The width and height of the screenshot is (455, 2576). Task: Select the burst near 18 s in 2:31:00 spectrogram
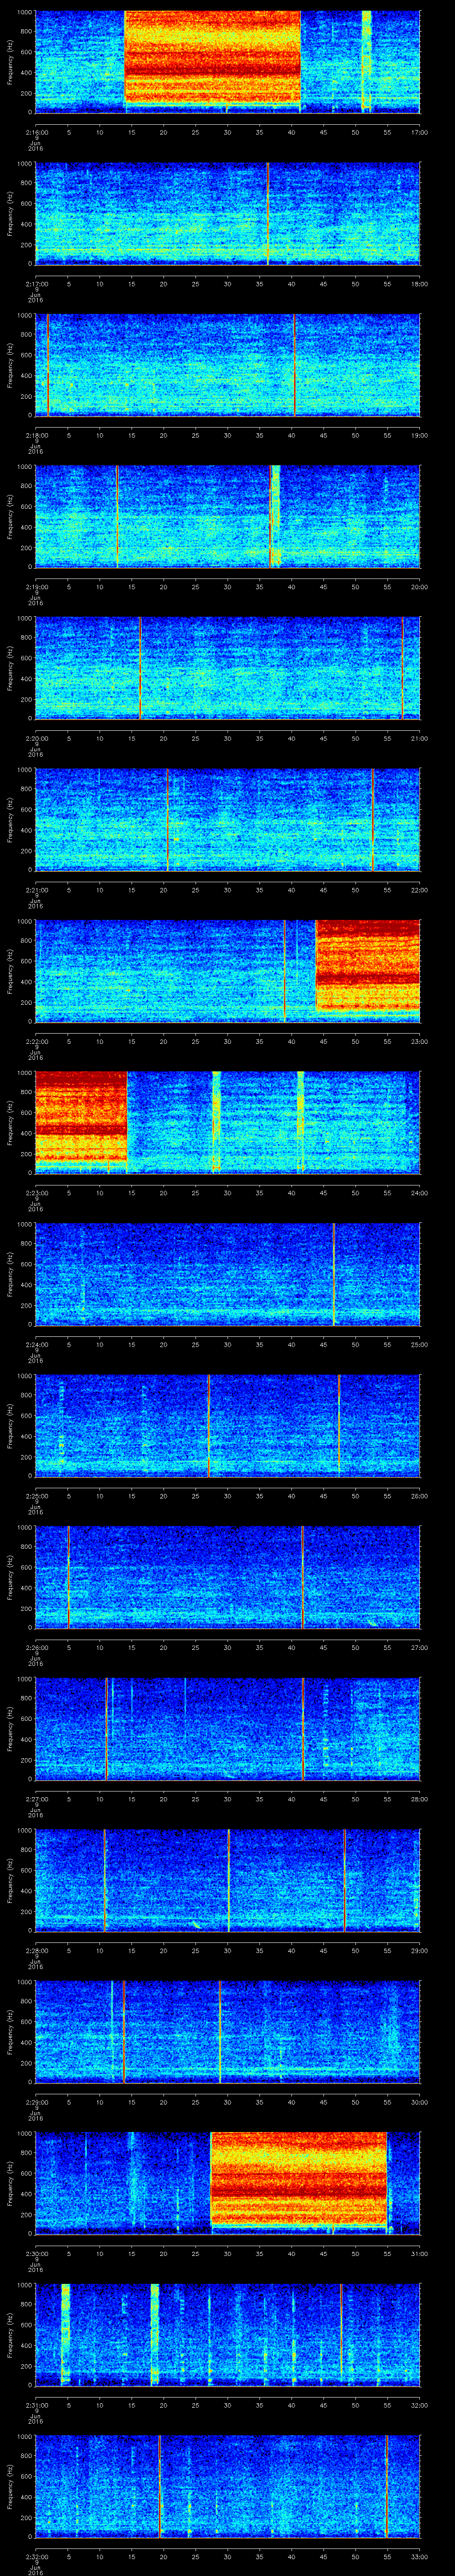pos(155,2334)
